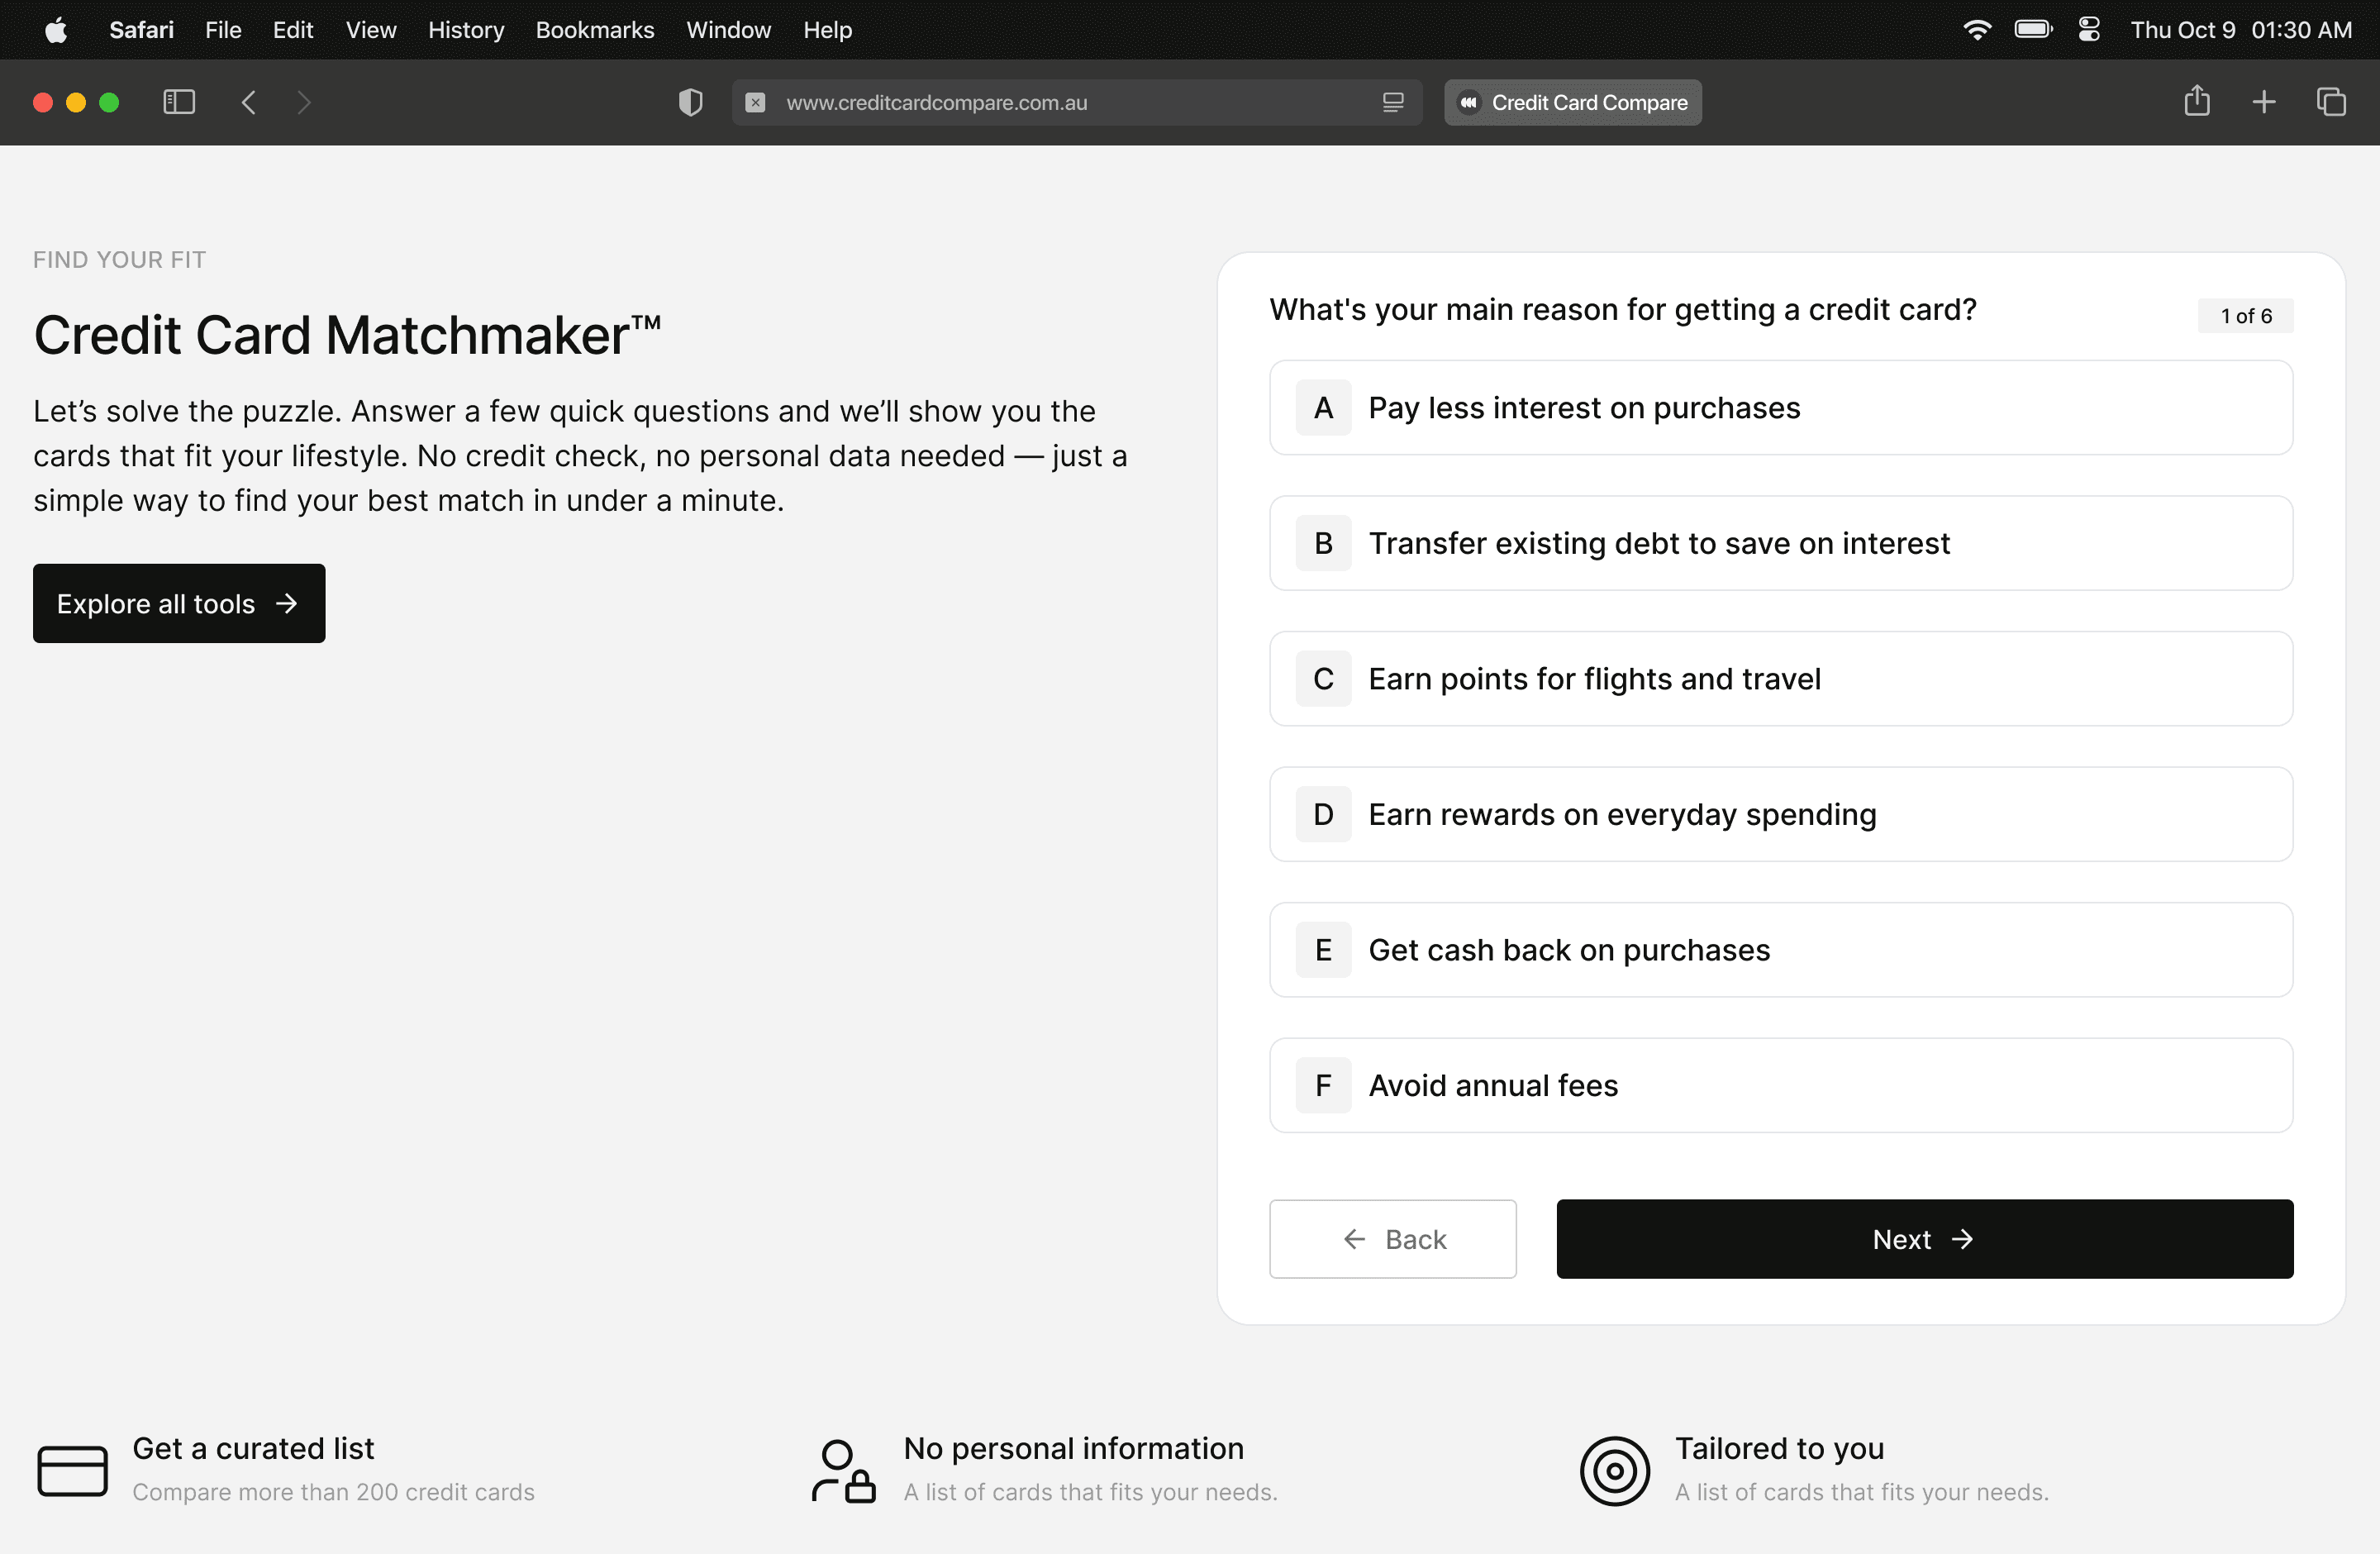
Task: Click the back navigation arrow
Action: [x=249, y=102]
